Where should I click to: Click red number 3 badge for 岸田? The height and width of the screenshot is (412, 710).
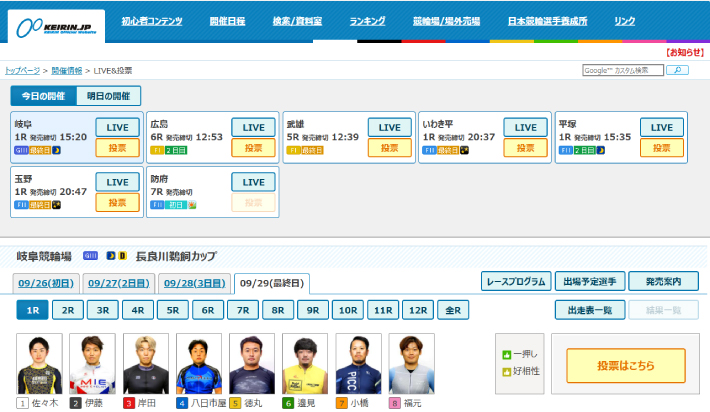tap(129, 403)
